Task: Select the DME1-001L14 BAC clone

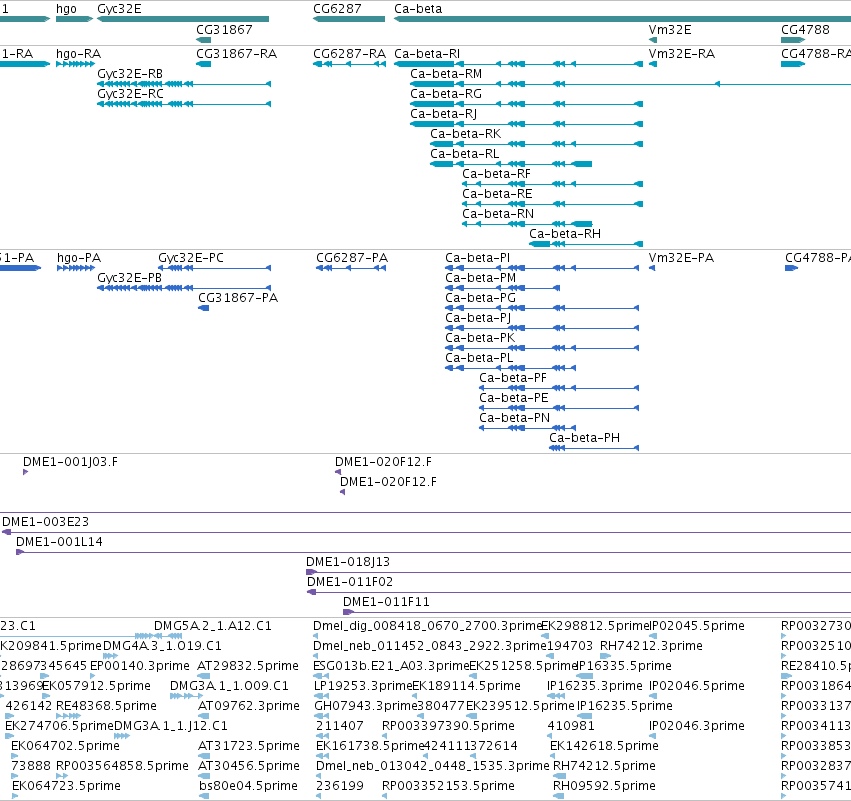Action: point(59,542)
